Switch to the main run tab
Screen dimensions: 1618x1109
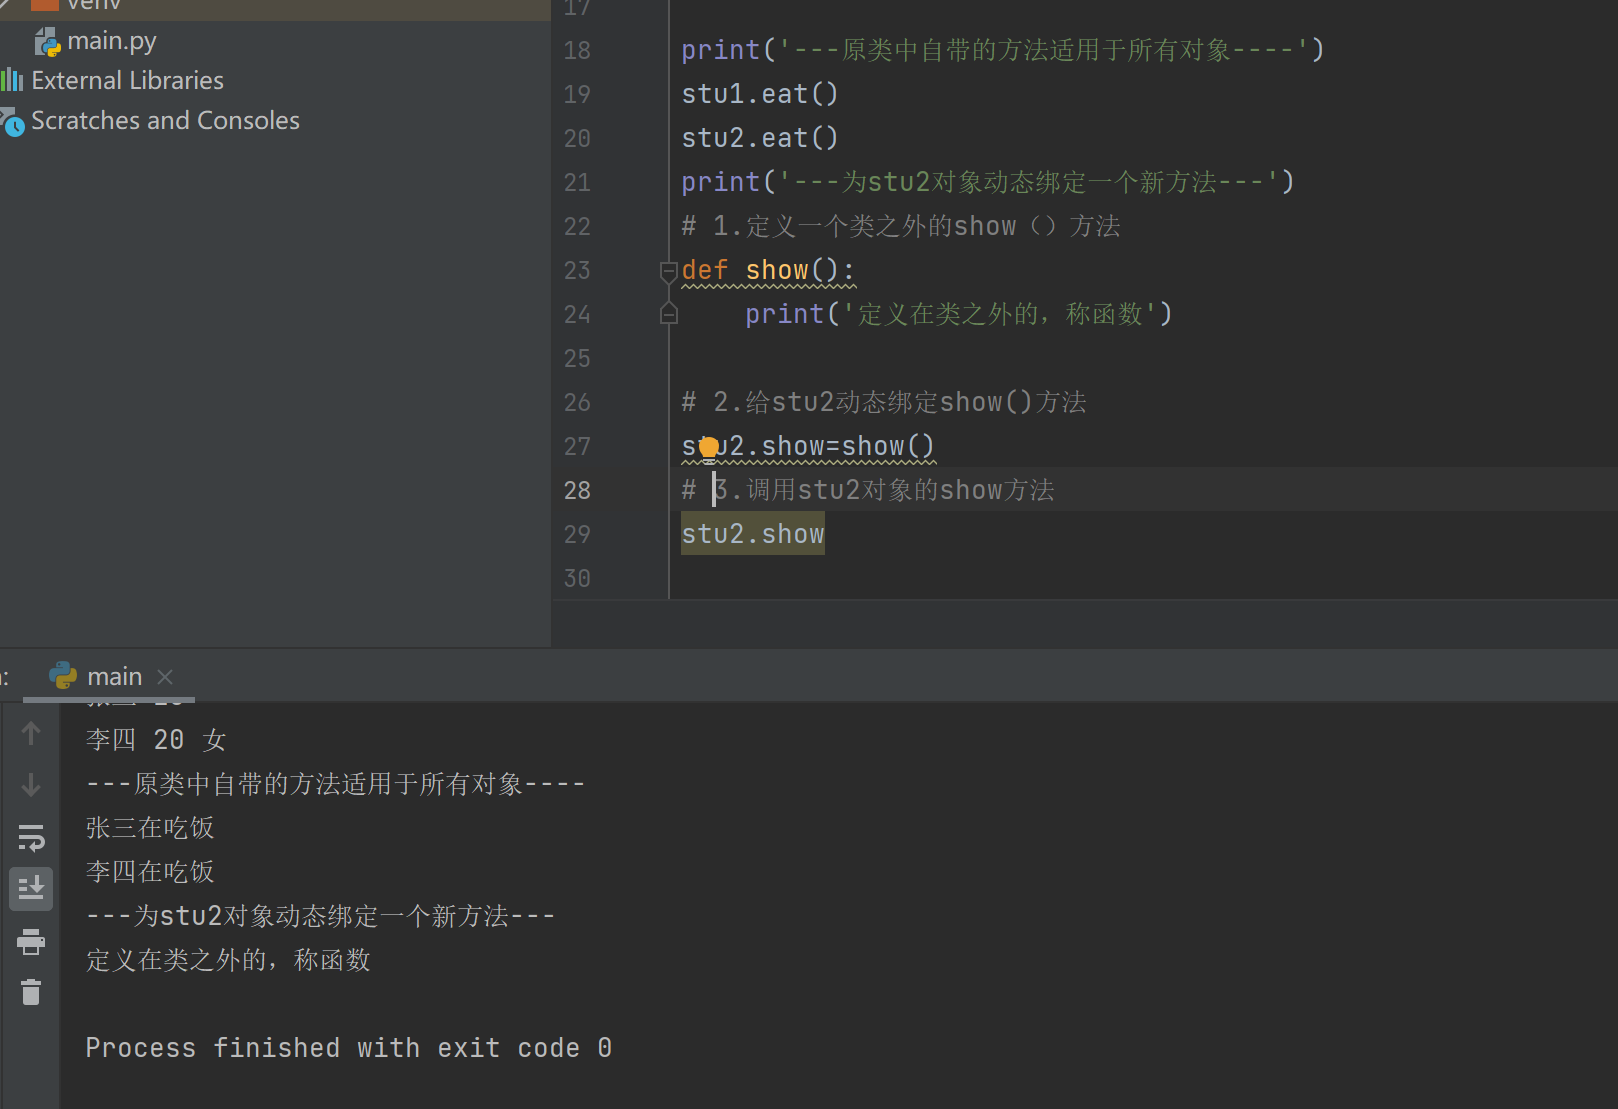point(114,677)
